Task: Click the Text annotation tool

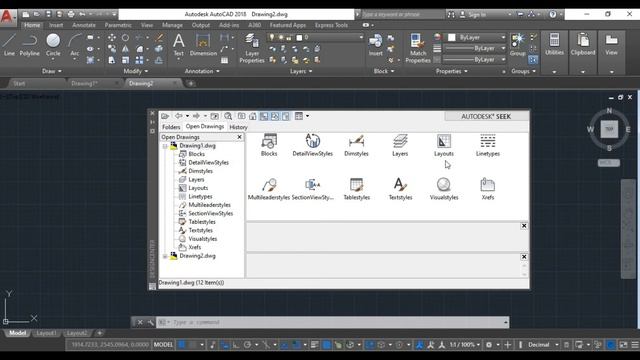Action: (x=178, y=45)
